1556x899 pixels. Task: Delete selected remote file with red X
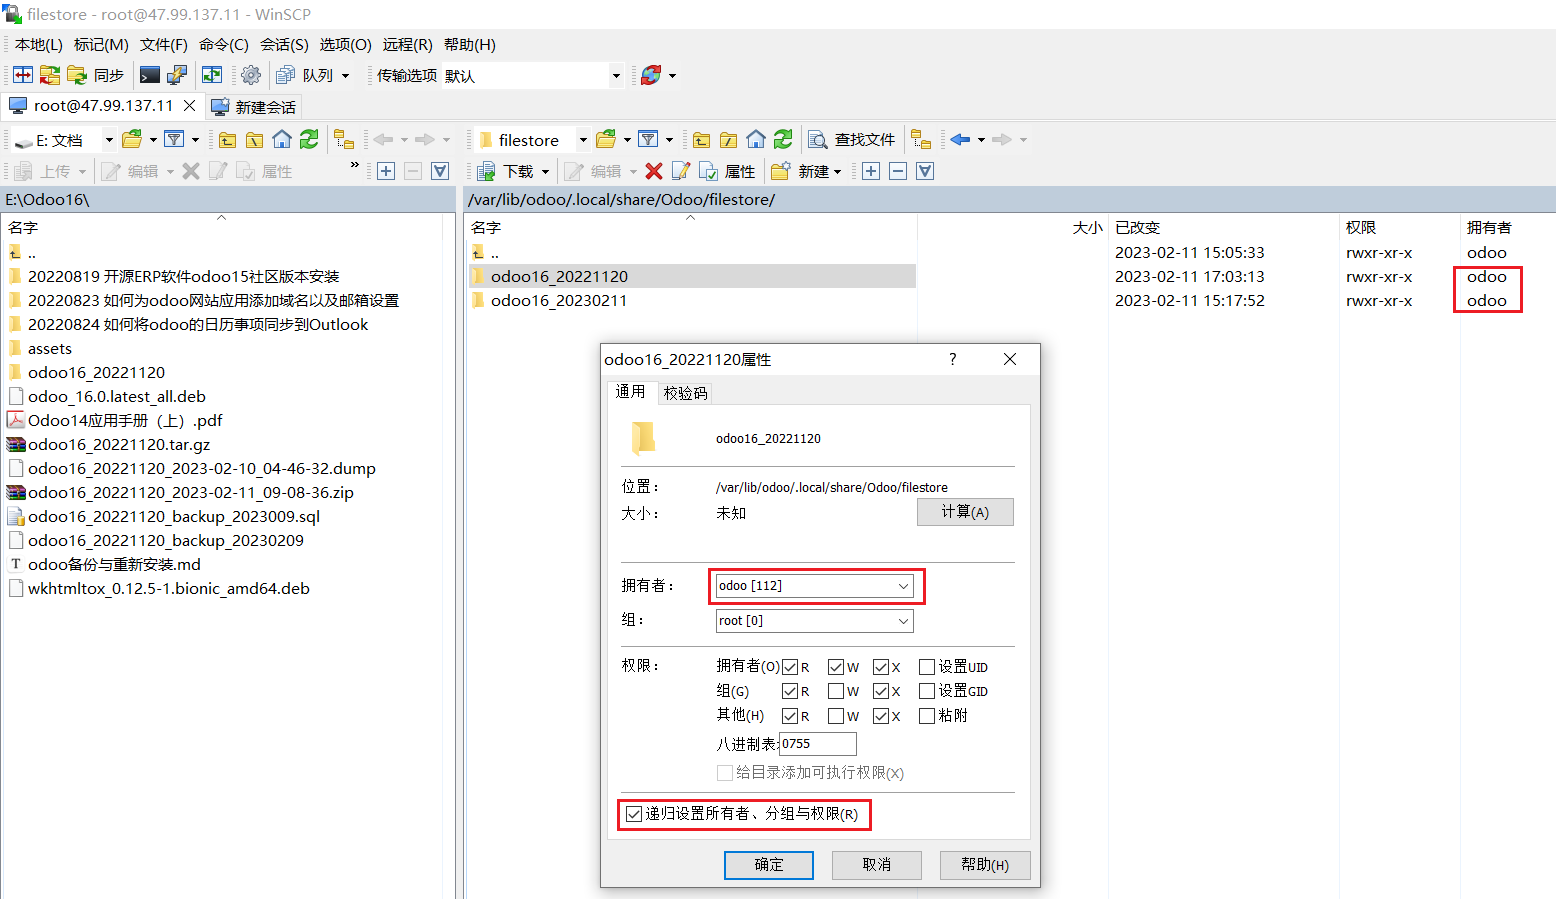(654, 171)
